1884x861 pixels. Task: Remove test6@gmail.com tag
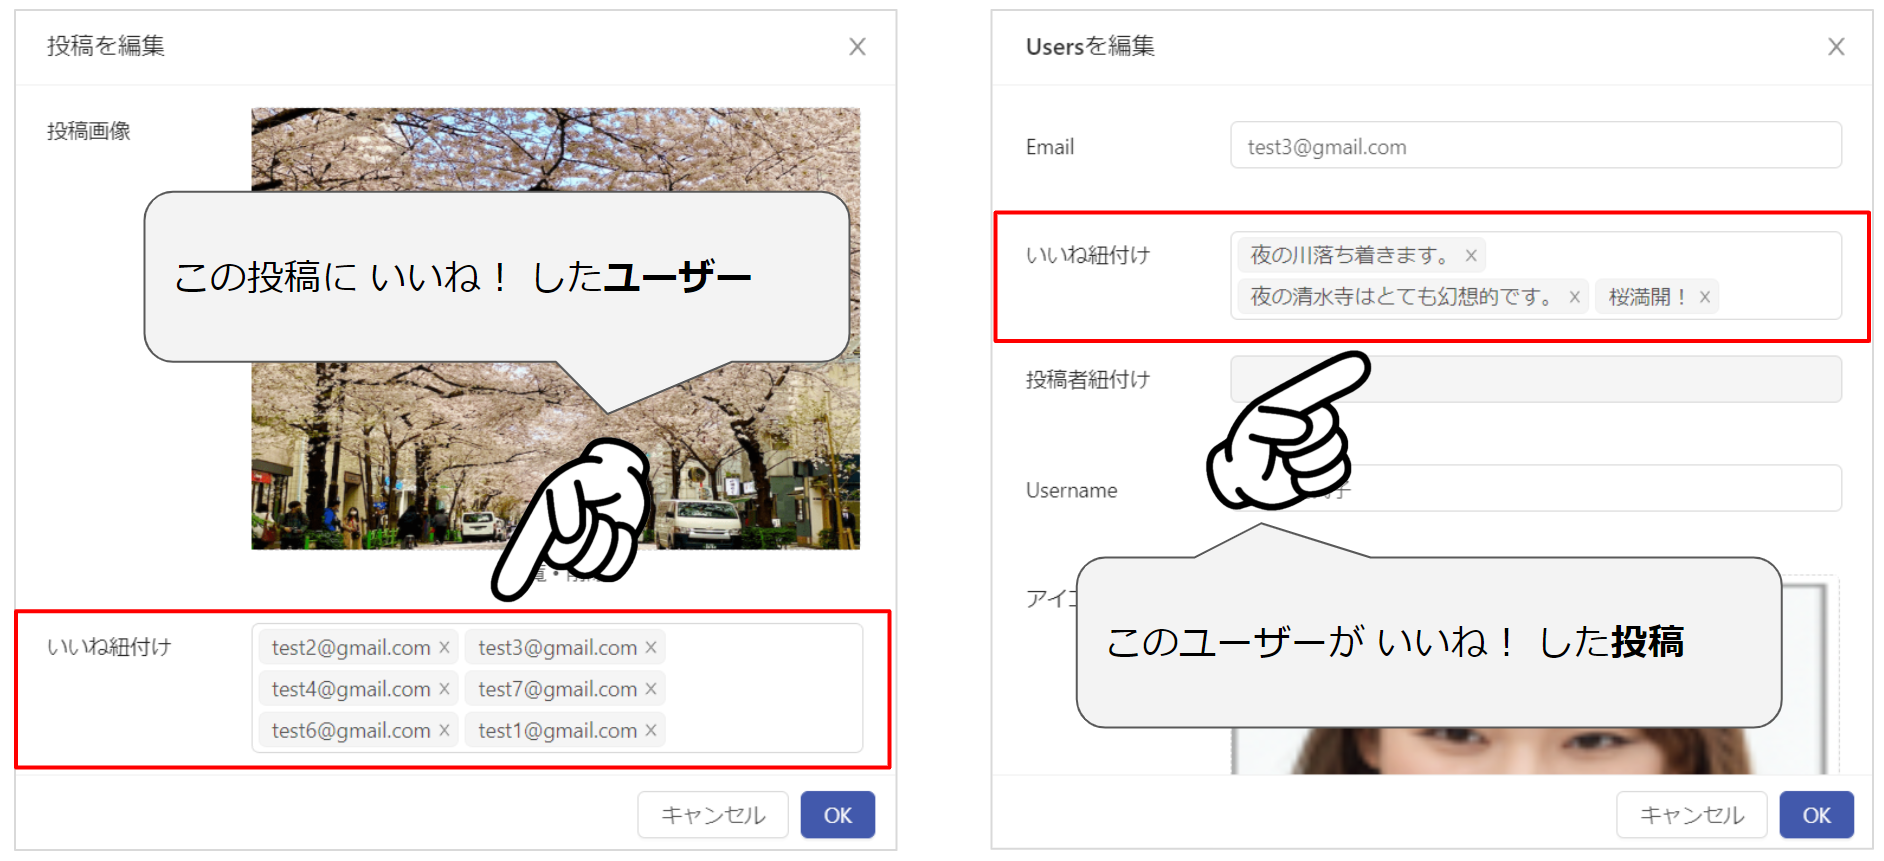(444, 731)
